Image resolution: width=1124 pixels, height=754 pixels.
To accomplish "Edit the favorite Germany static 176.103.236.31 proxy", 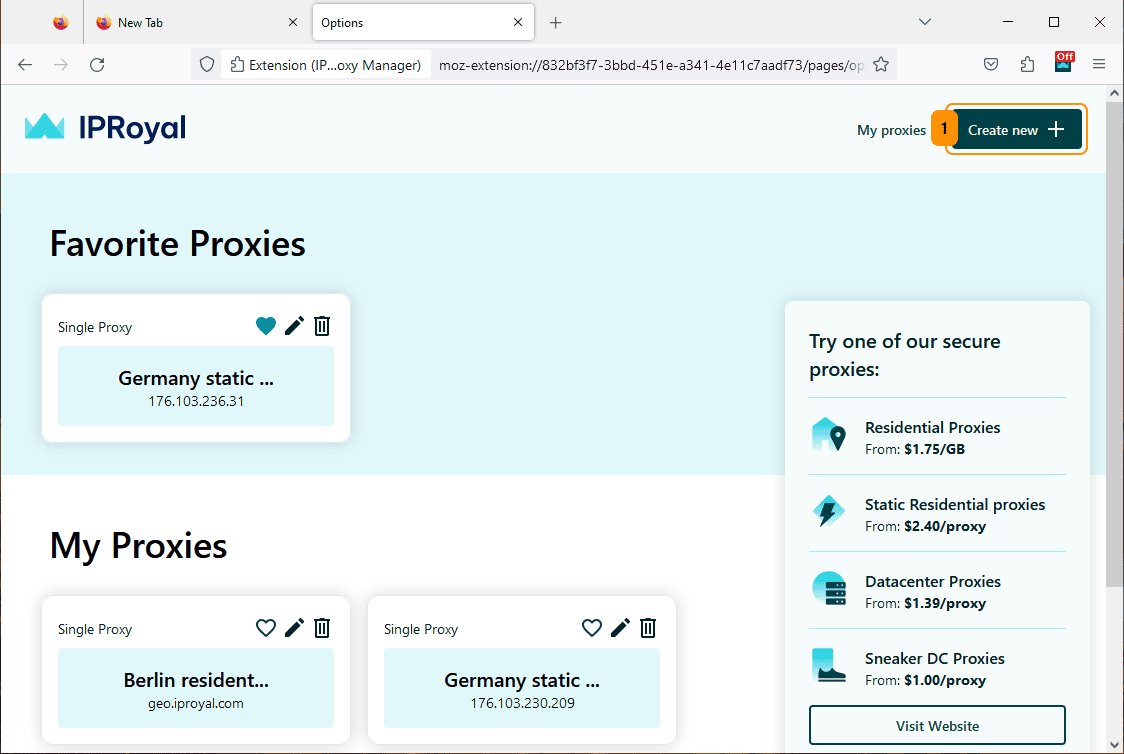I will coord(295,326).
